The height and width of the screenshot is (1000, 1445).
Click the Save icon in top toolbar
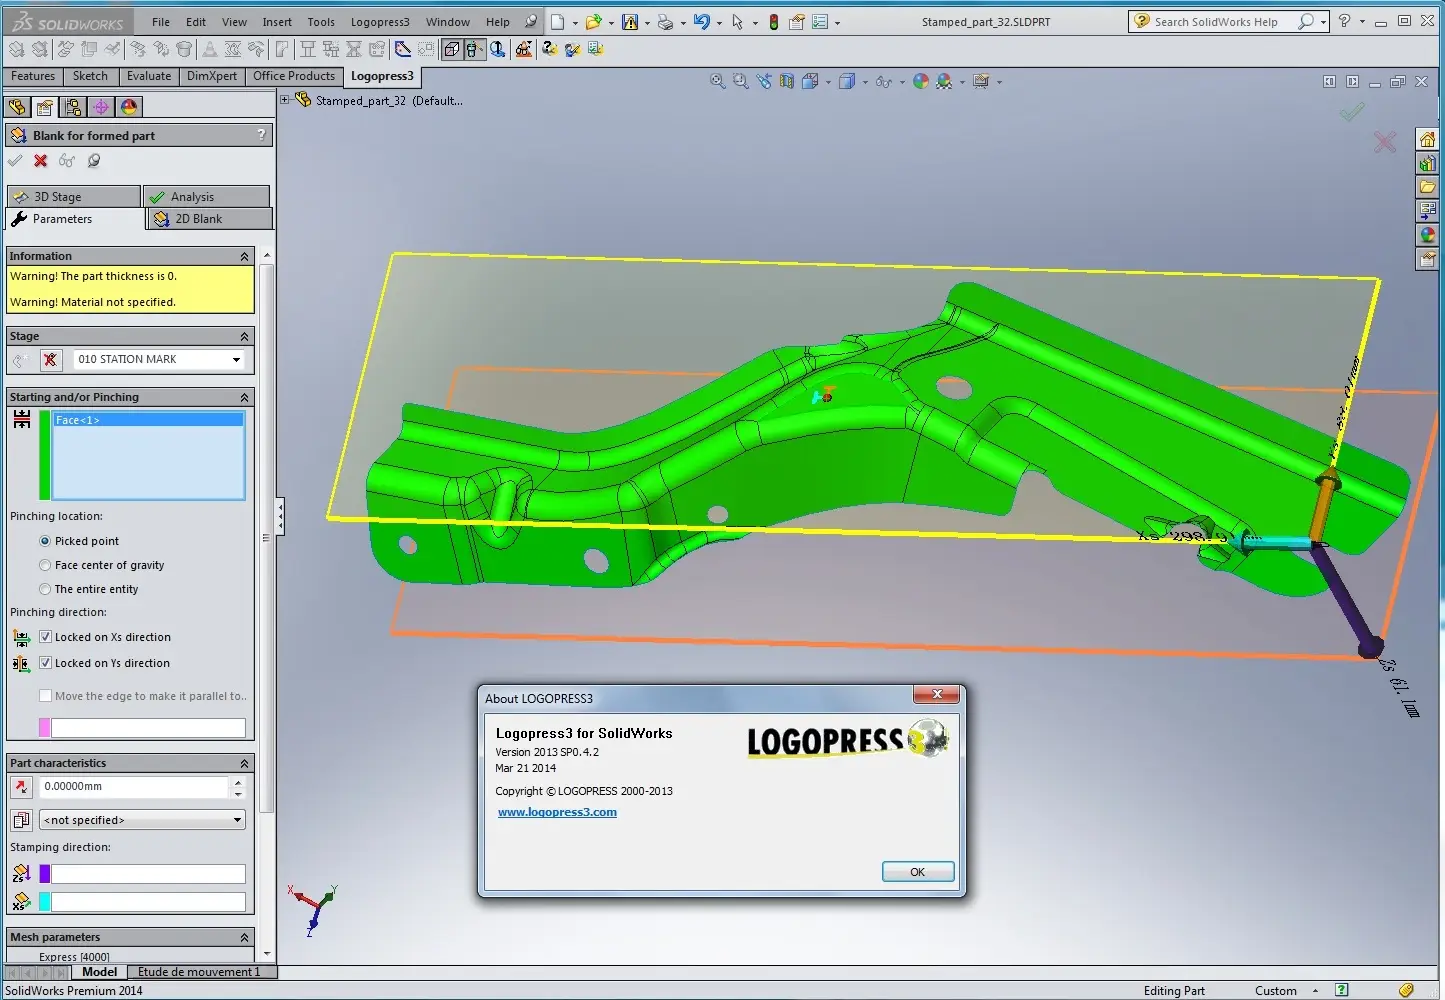coord(629,22)
